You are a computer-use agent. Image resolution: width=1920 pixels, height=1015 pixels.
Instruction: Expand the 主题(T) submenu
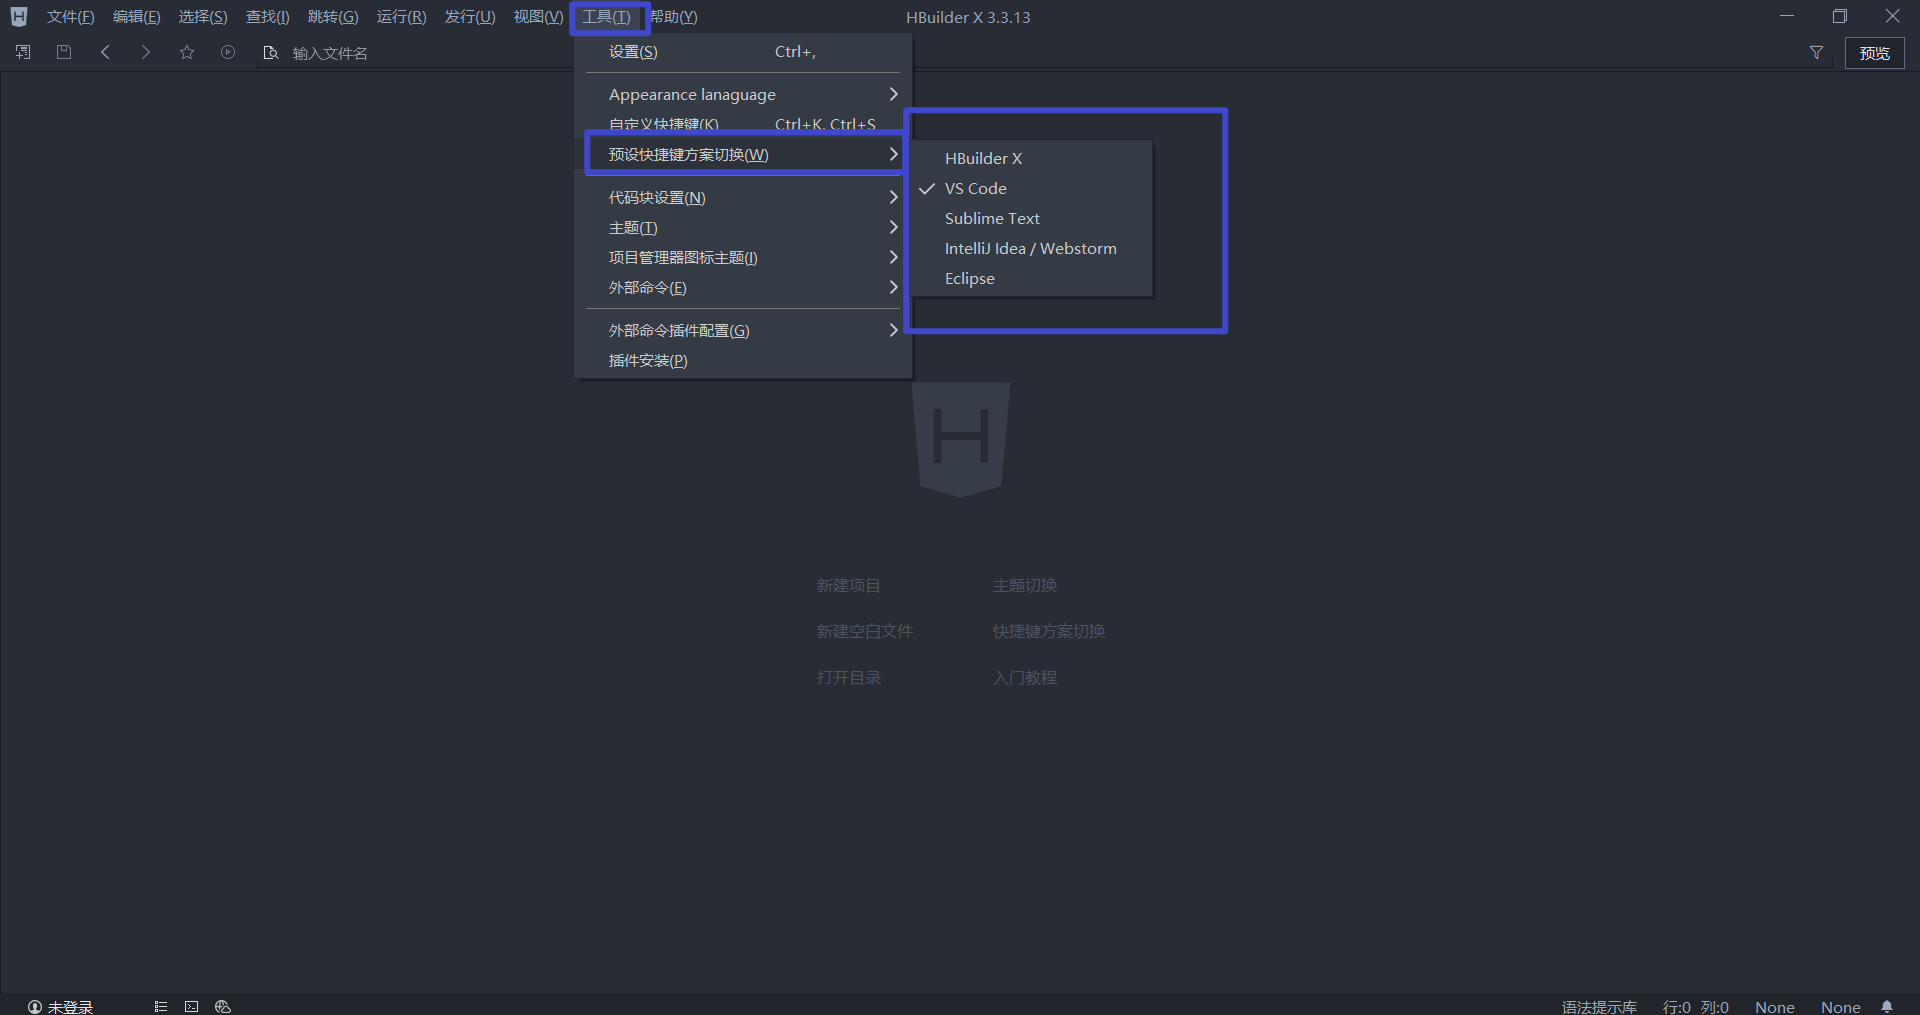click(x=743, y=227)
